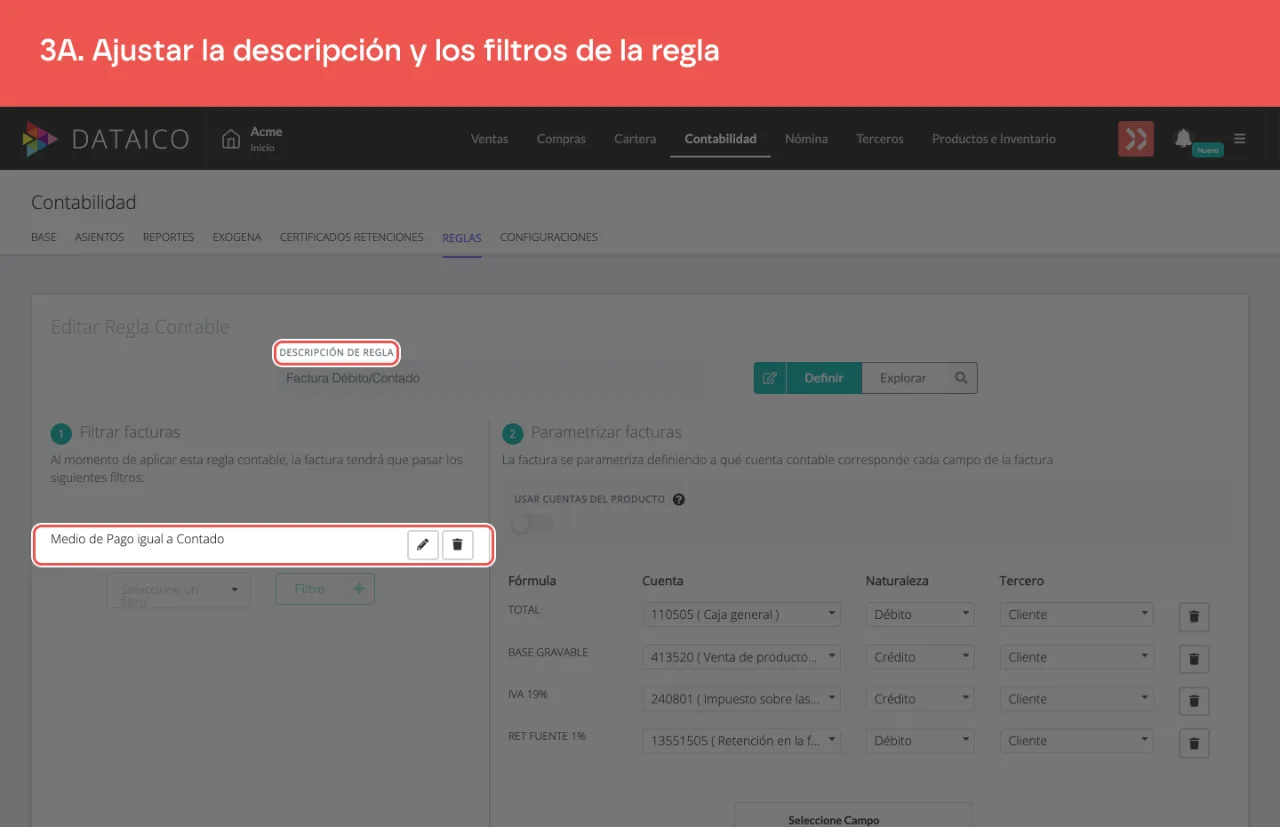Click the search magnifier icon next to Explorar
This screenshot has width=1280, height=827.
(961, 378)
